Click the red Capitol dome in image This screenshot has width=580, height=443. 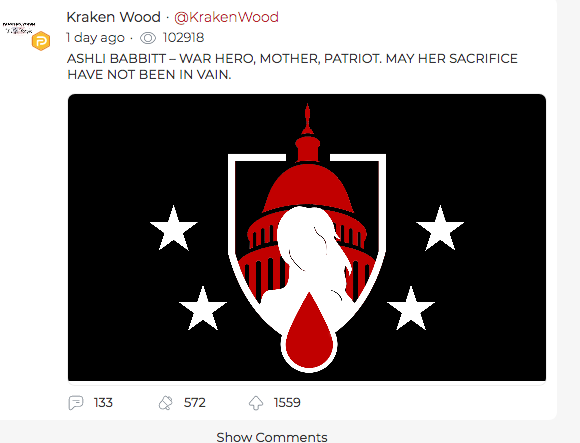pos(308,187)
